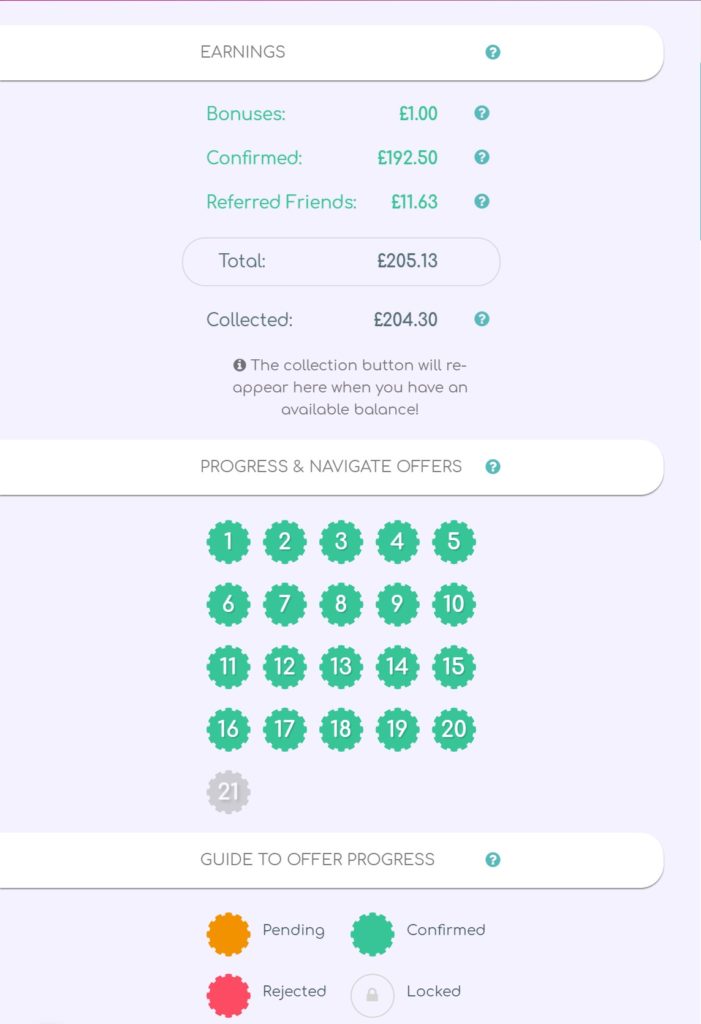The image size is (701, 1024).
Task: Navigate to offer number 20
Action: point(454,729)
